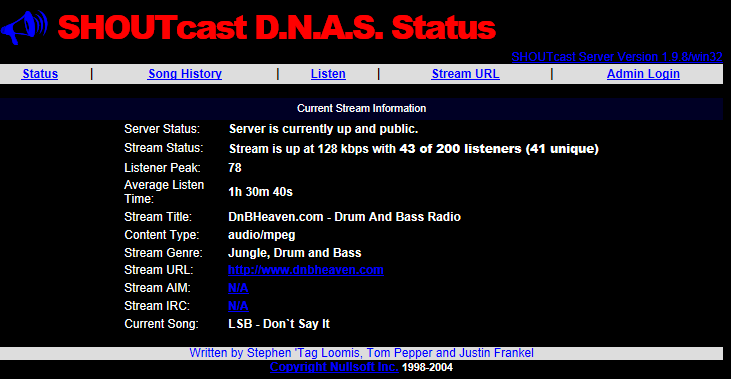Open the Status page link
This screenshot has height=379, width=731.
tap(40, 74)
